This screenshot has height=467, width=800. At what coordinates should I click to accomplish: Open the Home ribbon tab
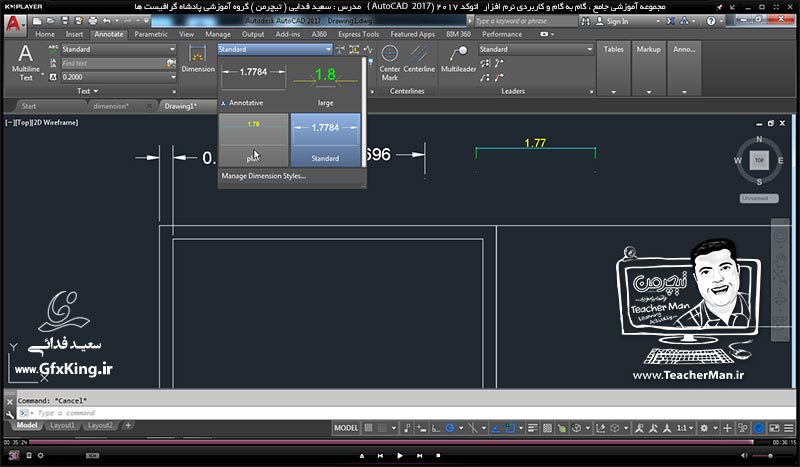click(x=45, y=34)
